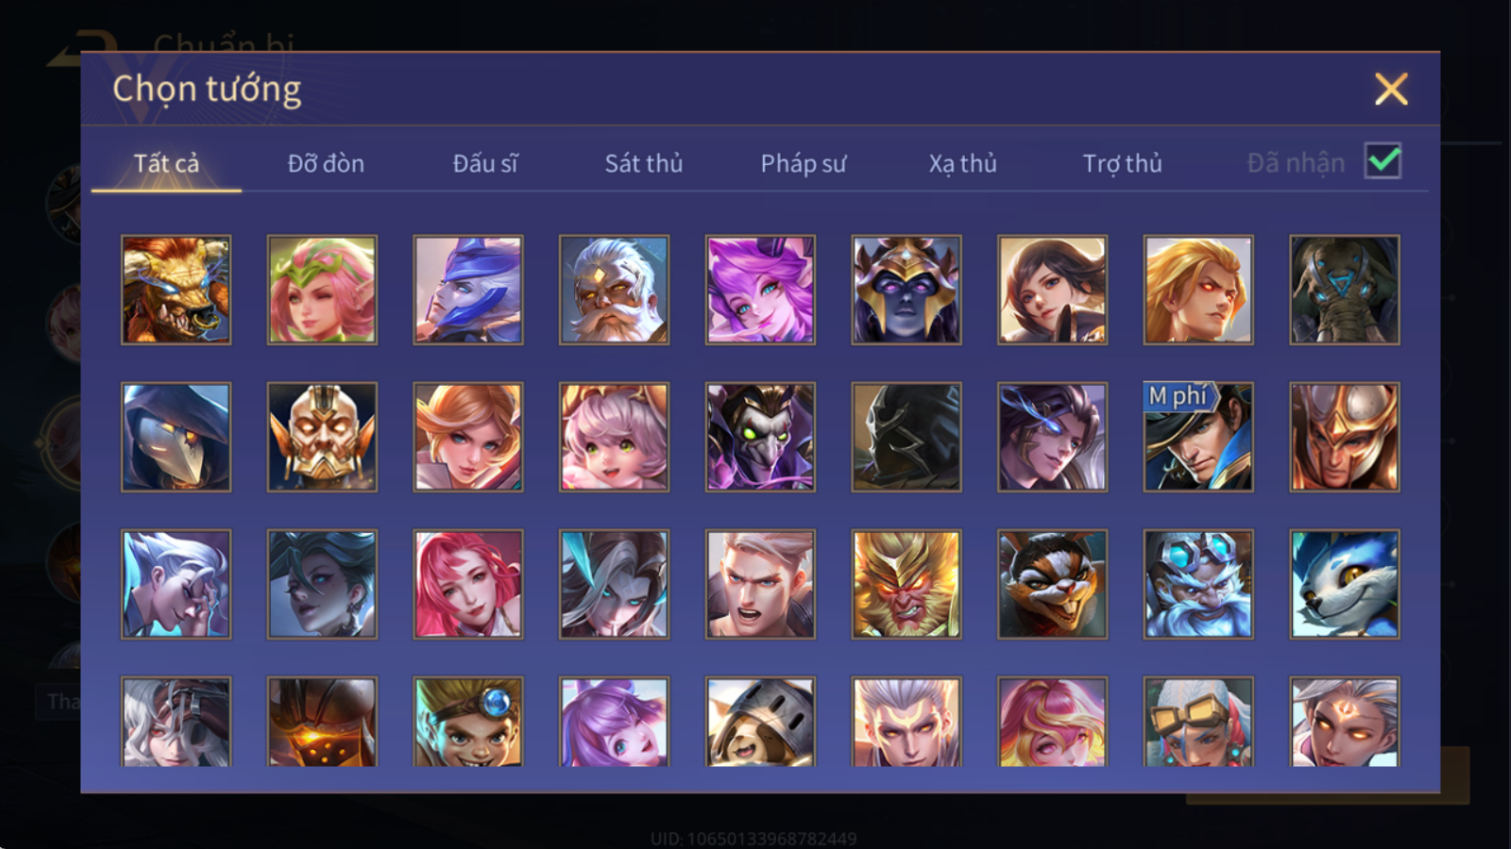Switch to the "Đỡ đòn" tab

coord(326,163)
